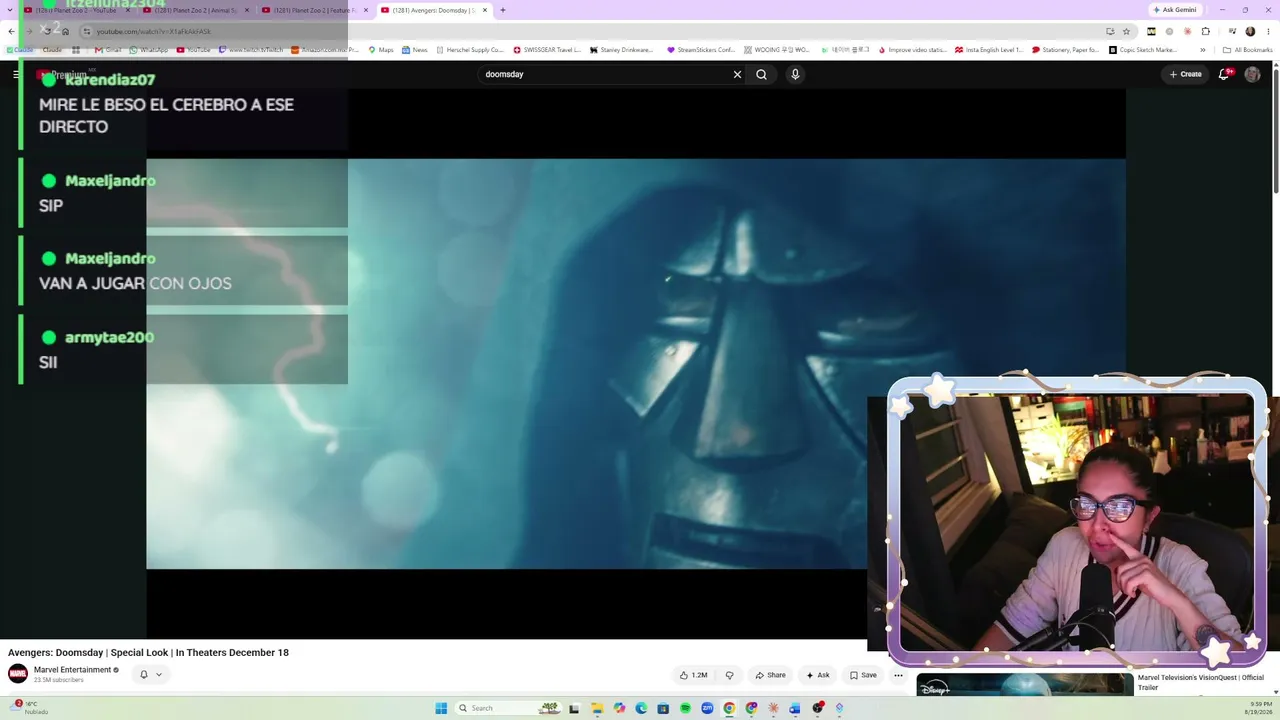Image resolution: width=1280 pixels, height=720 pixels.
Task: Open the Marvel Entertainment channel avatar
Action: [x=18, y=674]
